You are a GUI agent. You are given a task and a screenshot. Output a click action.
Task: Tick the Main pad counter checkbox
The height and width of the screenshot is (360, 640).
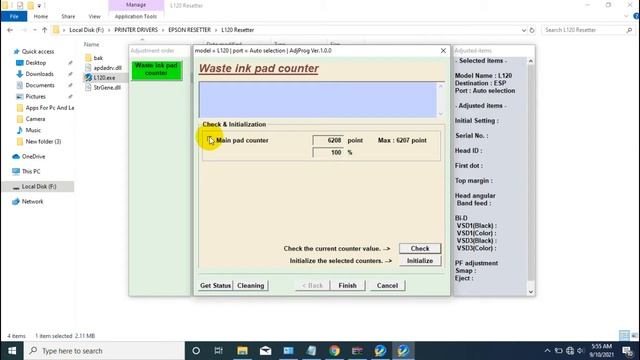pos(210,140)
